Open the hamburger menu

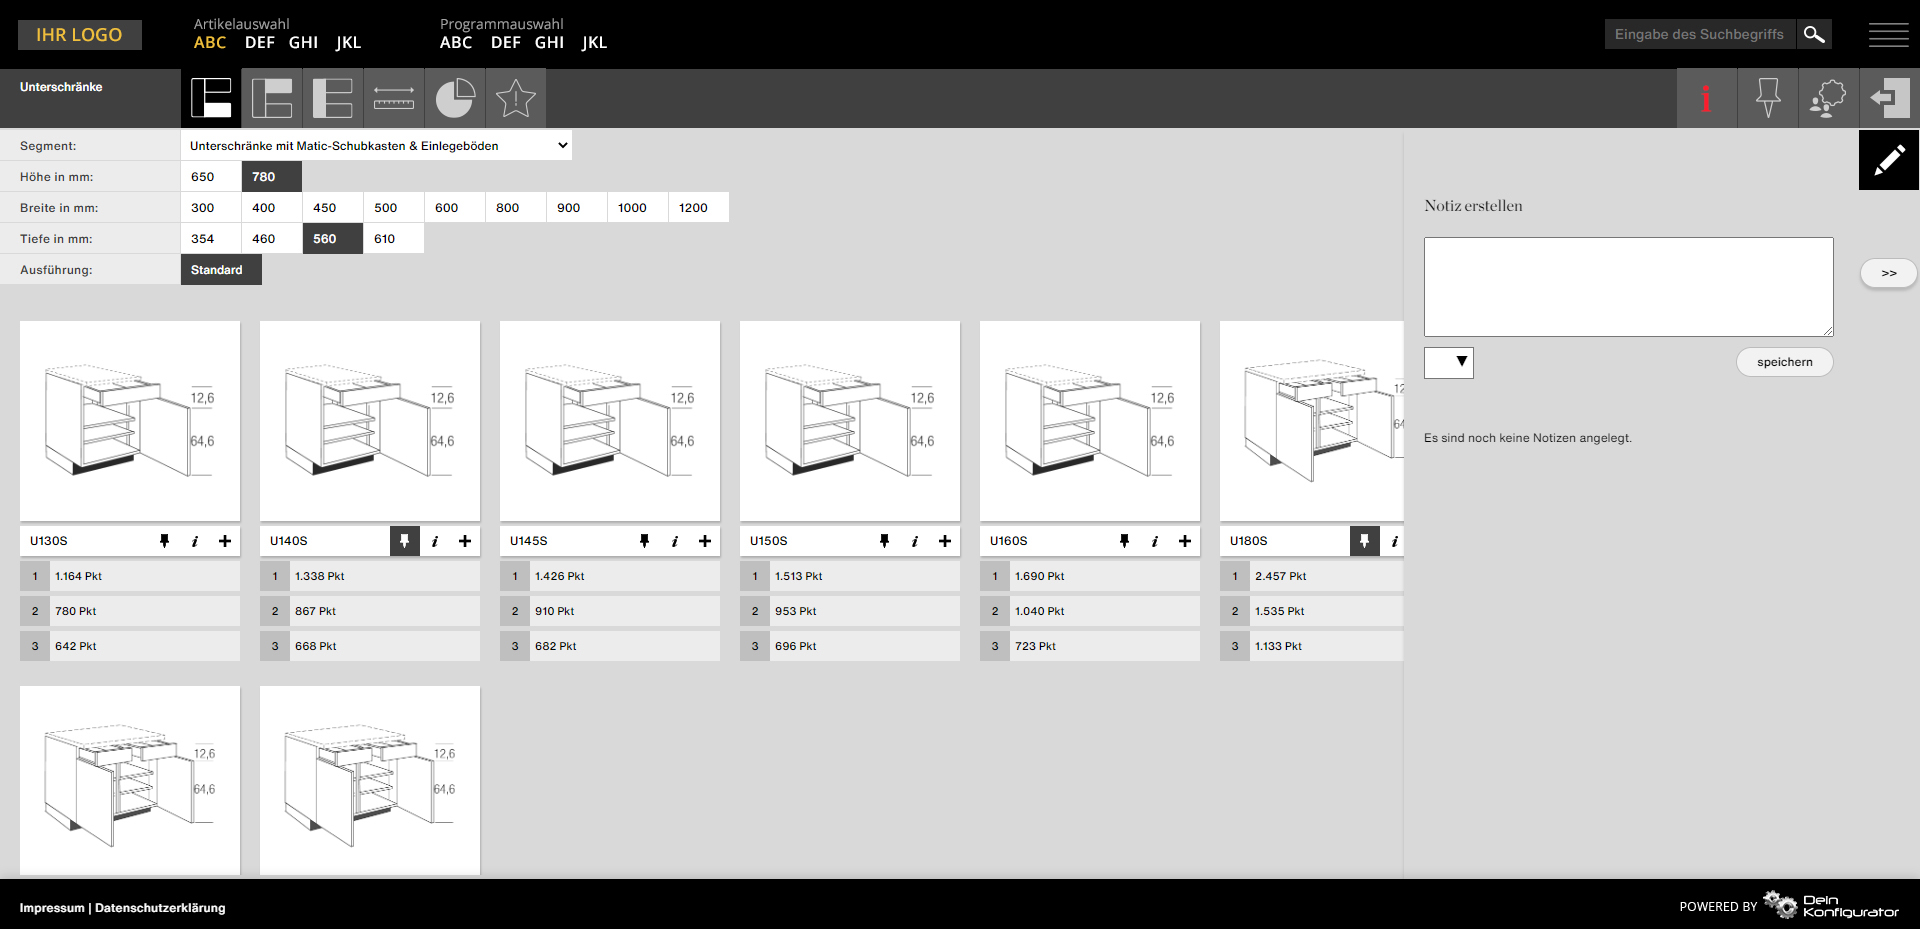pyautogui.click(x=1888, y=35)
